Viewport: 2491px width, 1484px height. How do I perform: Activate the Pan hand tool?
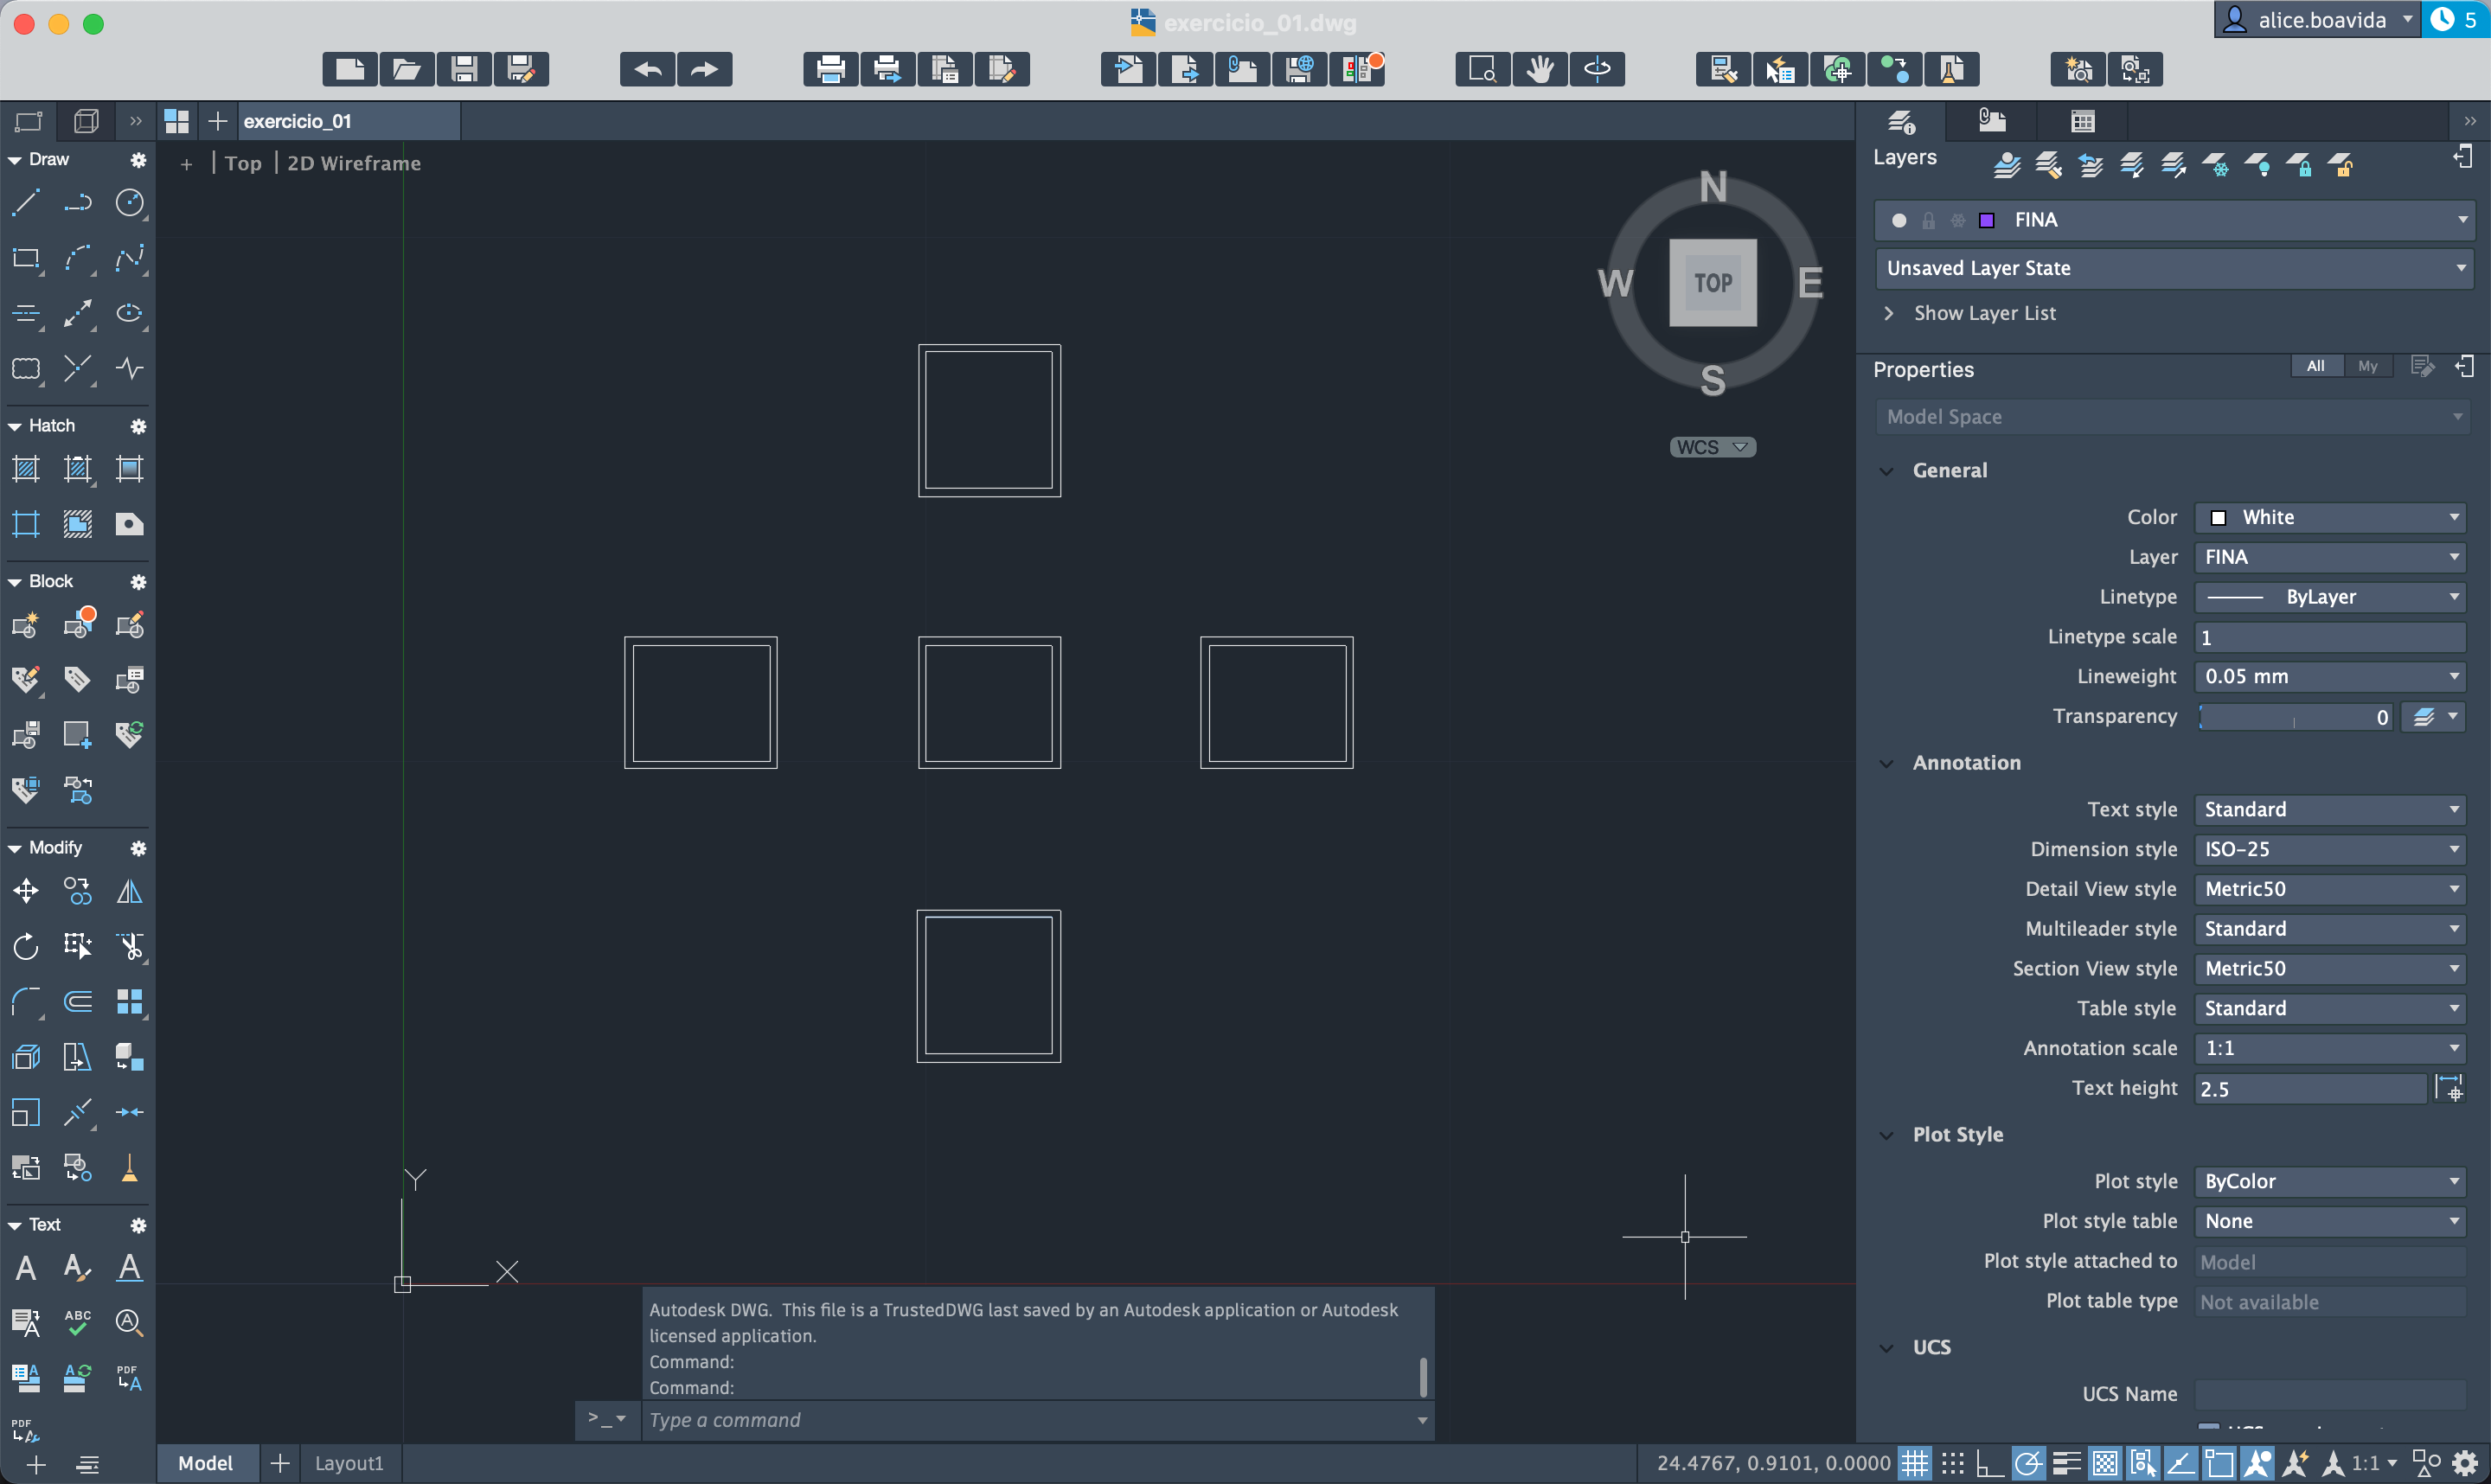pyautogui.click(x=1541, y=69)
